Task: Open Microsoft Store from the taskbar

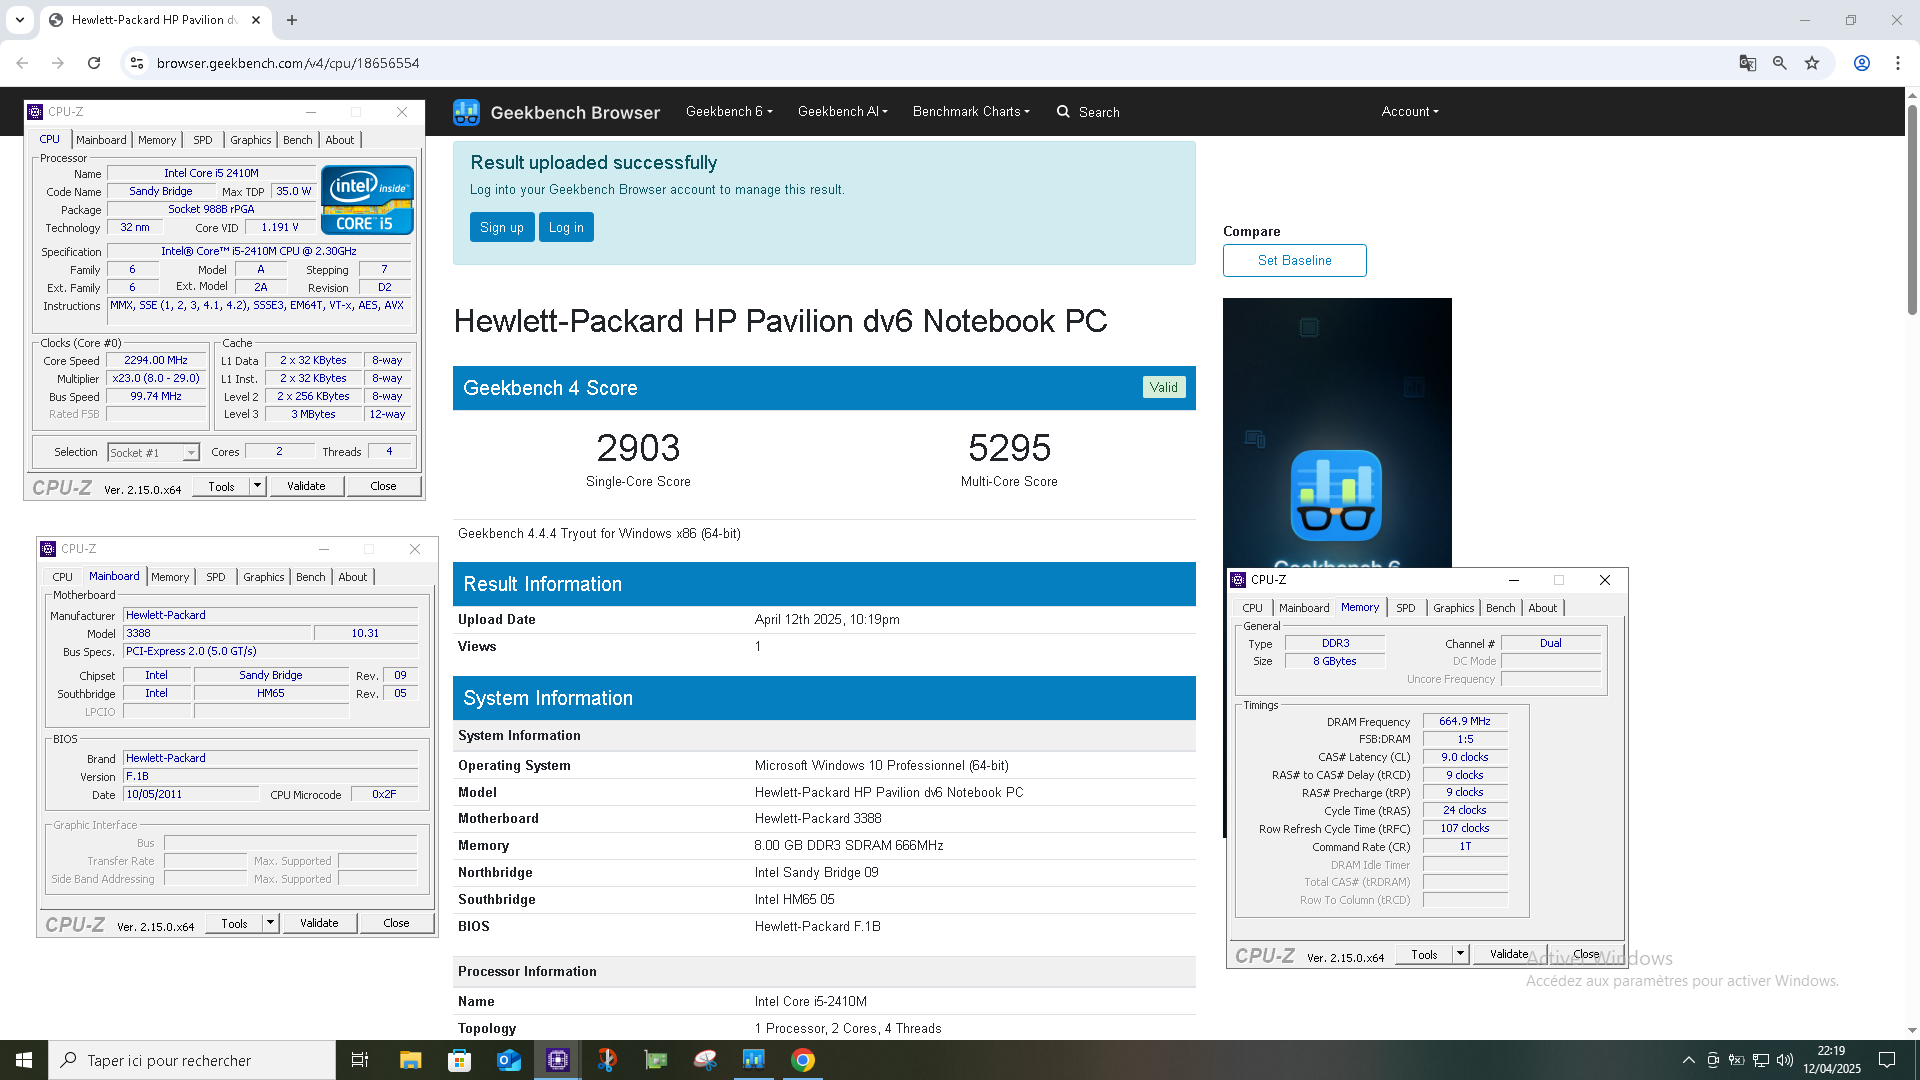Action: pyautogui.click(x=459, y=1060)
